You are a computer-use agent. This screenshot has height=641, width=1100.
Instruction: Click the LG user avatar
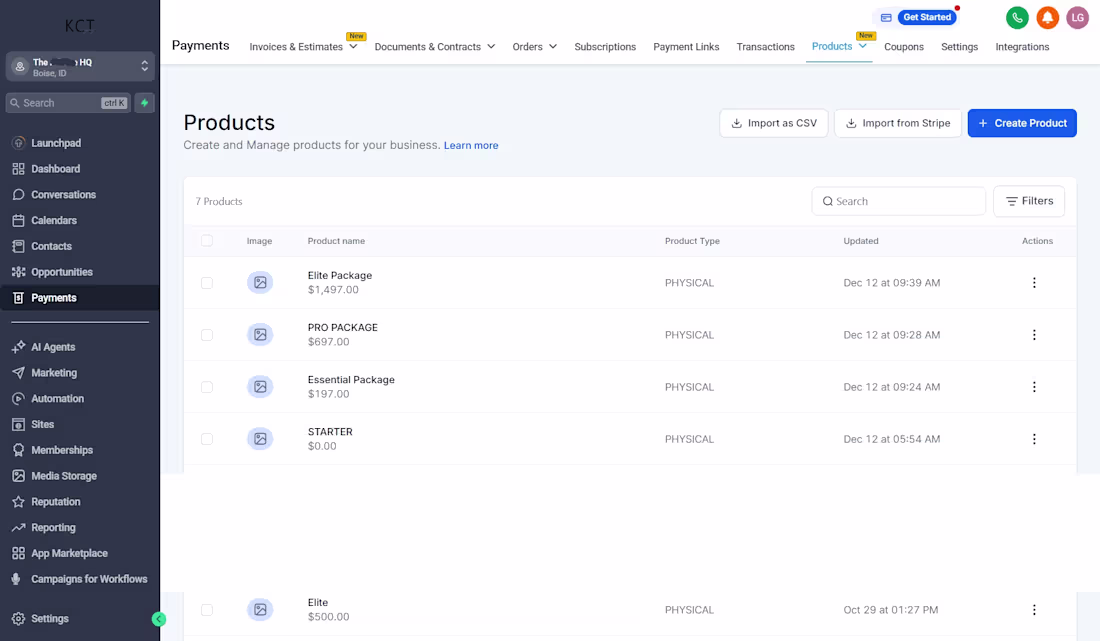click(x=1078, y=18)
